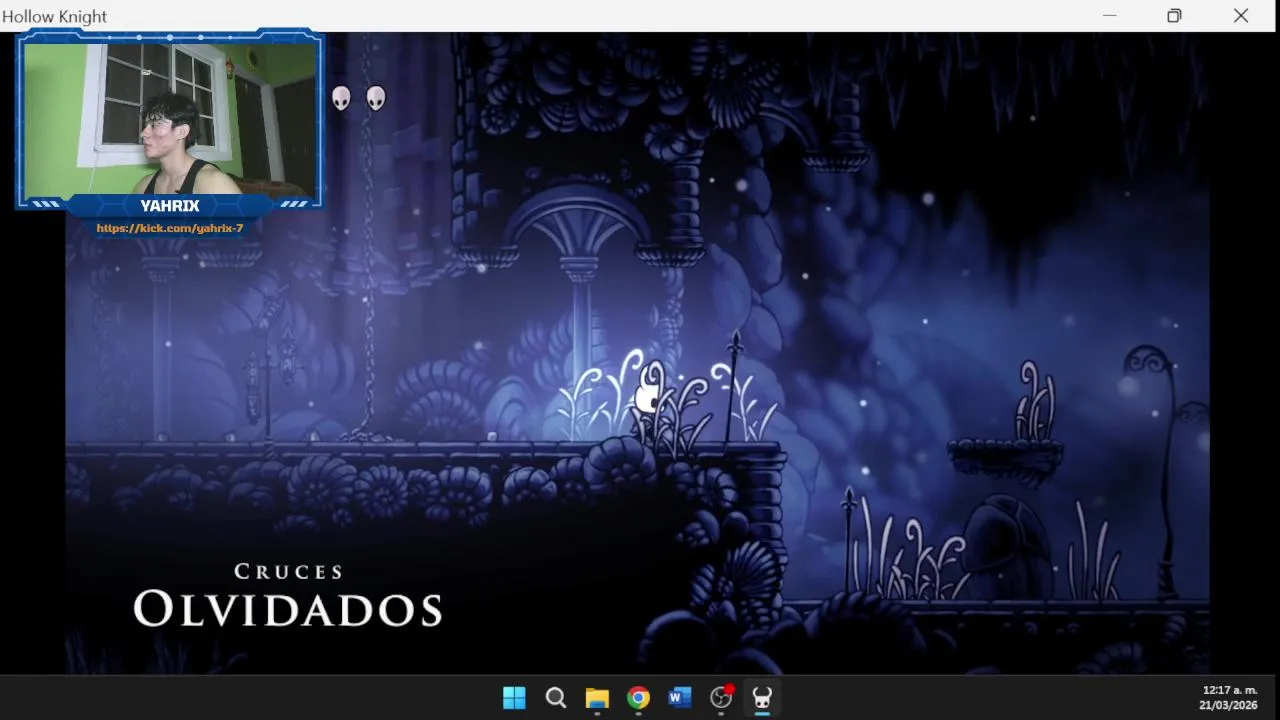This screenshot has width=1280, height=720.
Task: Click the second health mask icon
Action: (376, 98)
